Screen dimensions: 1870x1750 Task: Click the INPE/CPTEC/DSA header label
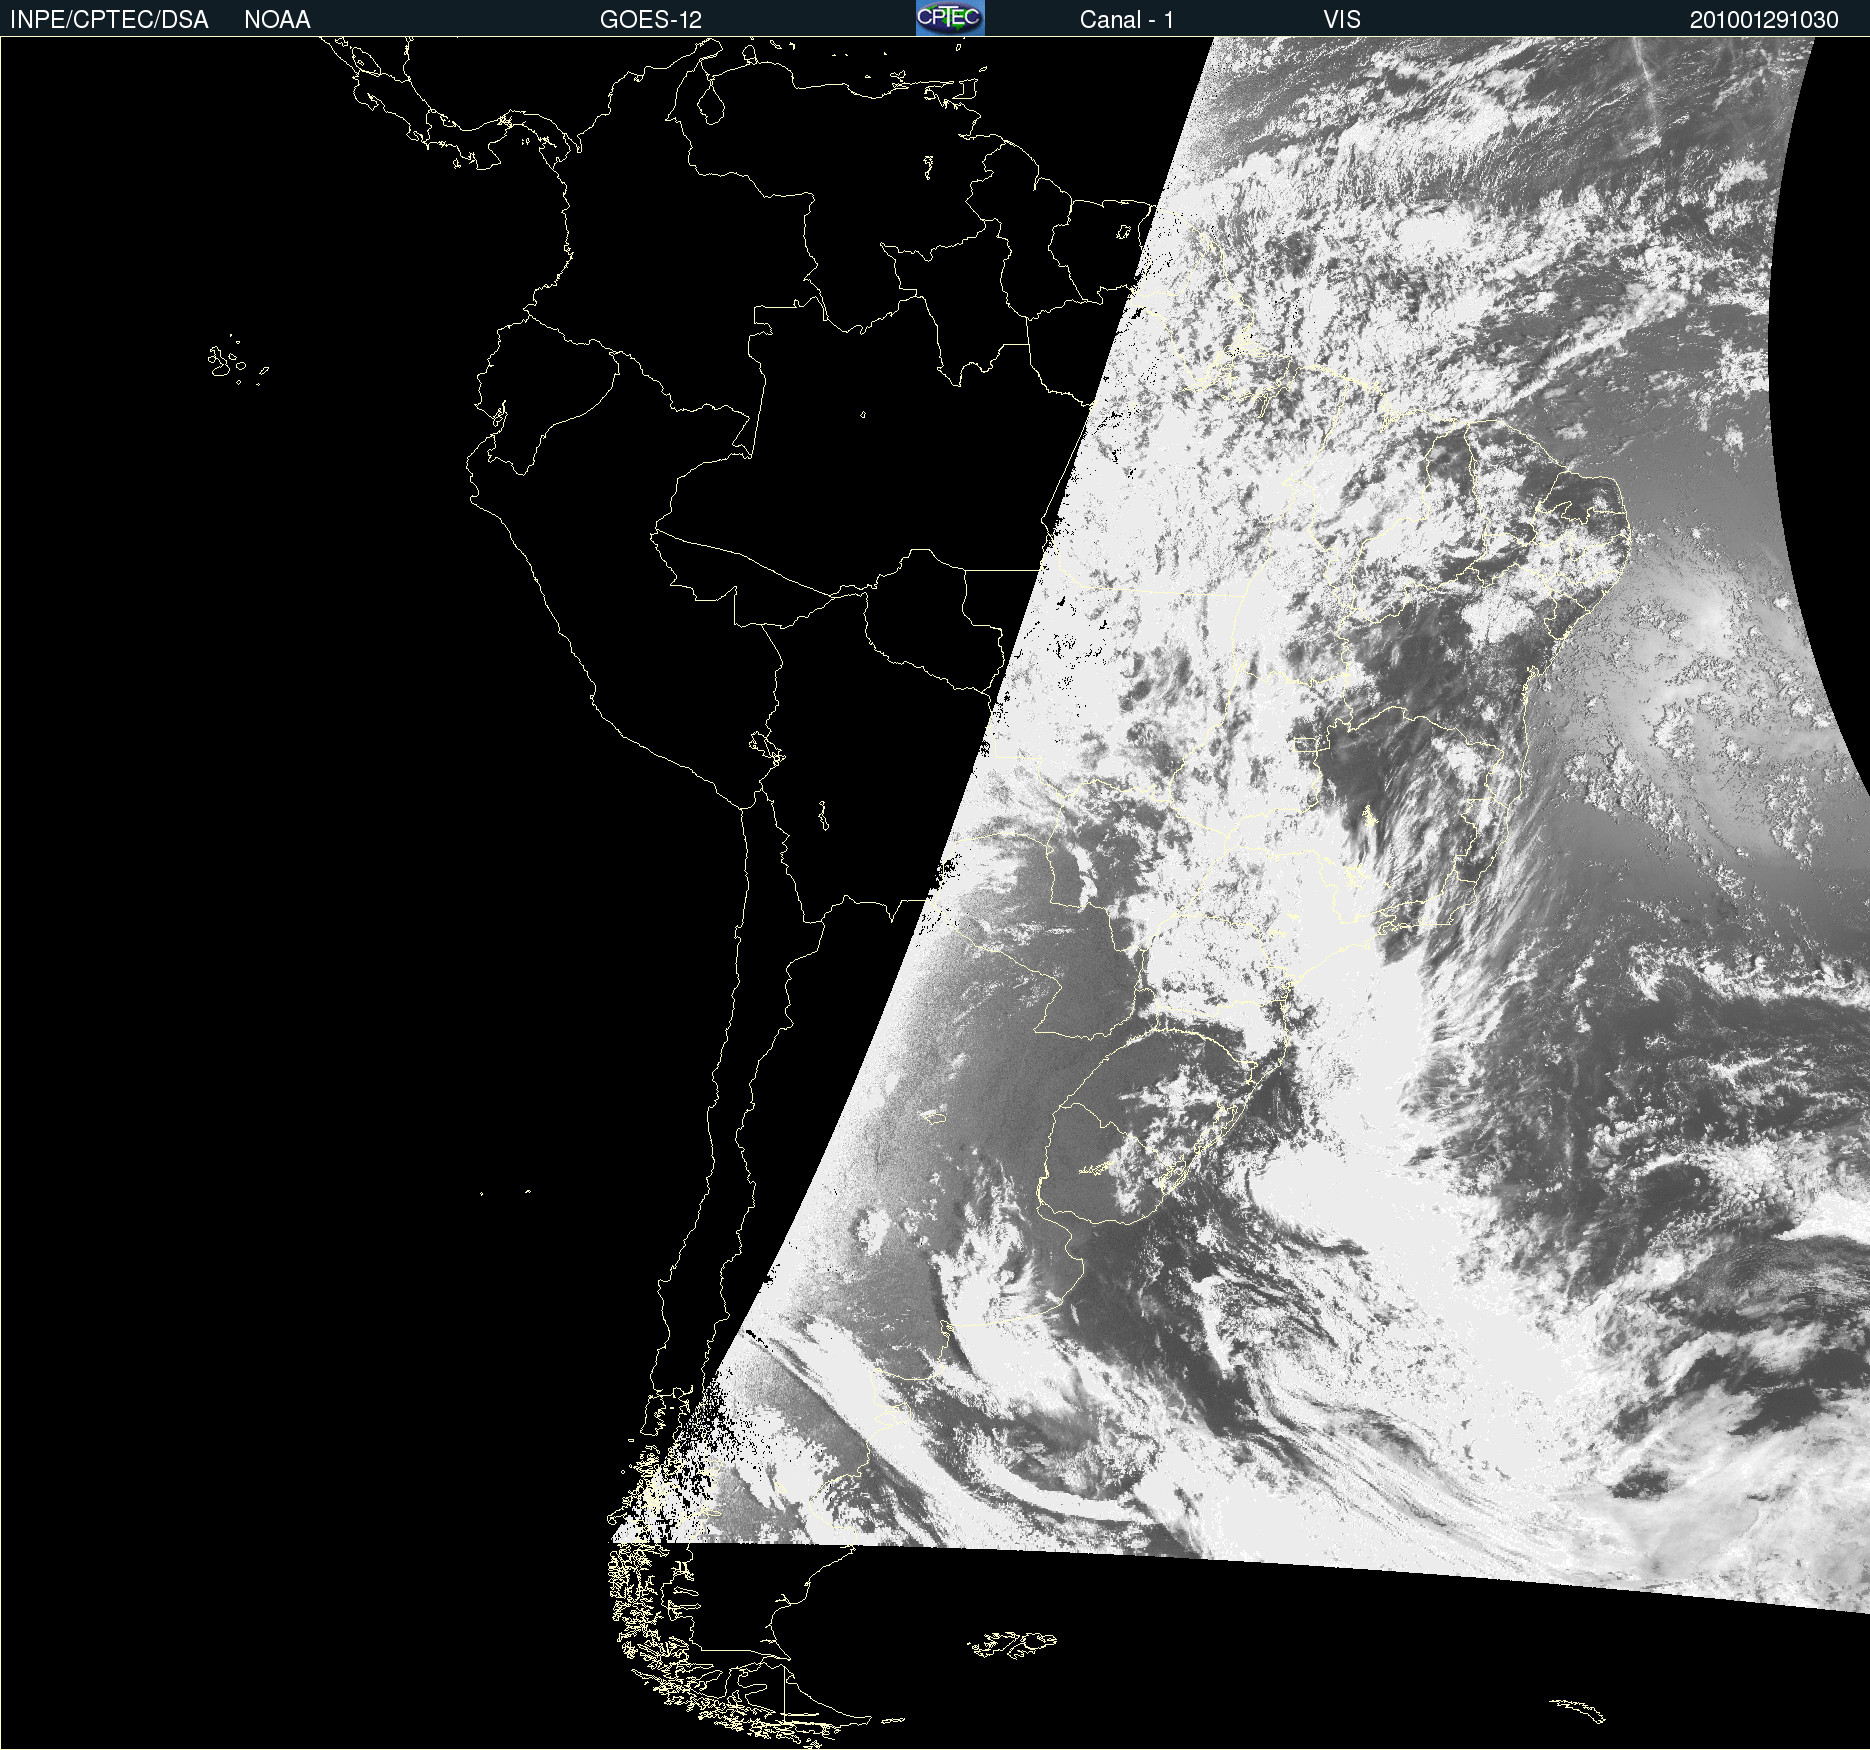point(109,20)
